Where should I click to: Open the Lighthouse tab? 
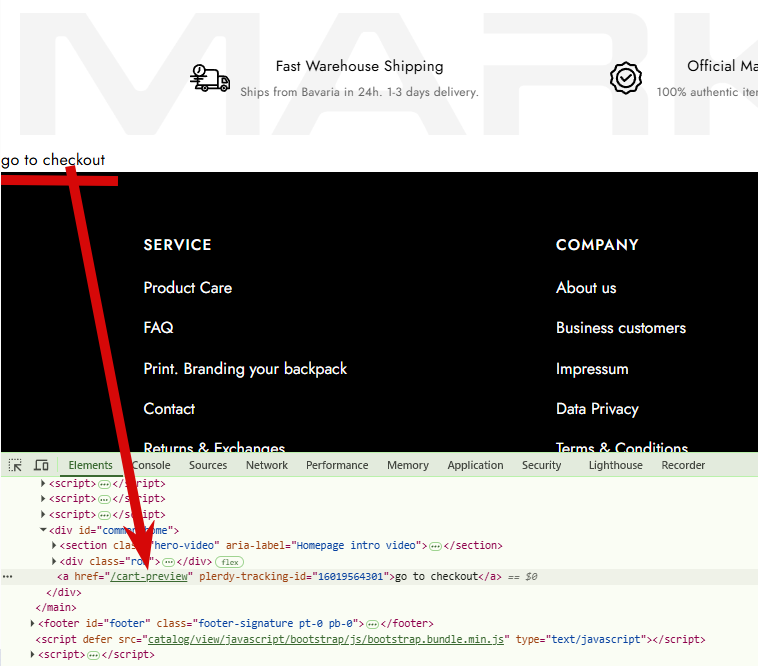615,465
